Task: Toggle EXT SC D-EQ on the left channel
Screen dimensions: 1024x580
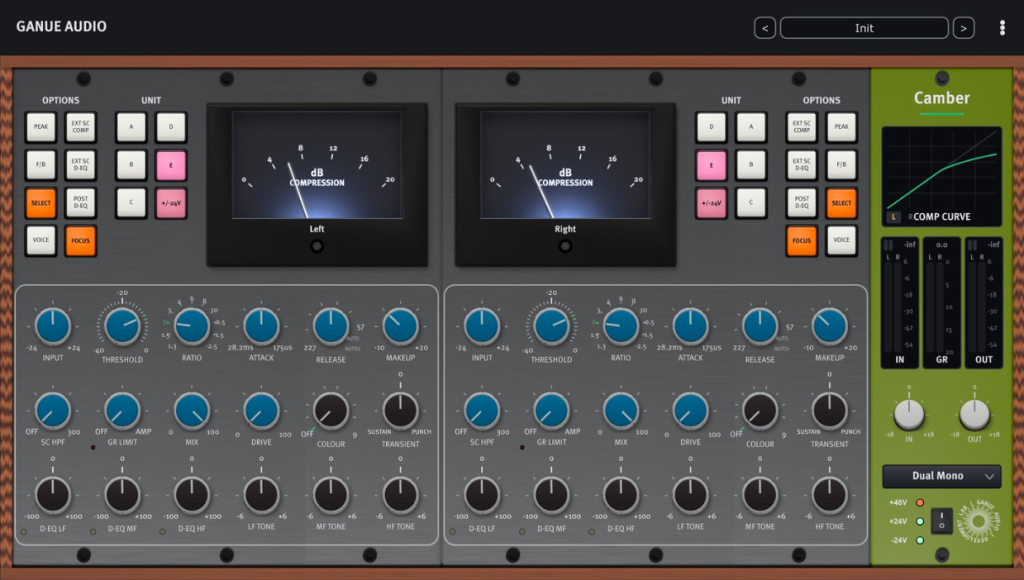Action: [x=80, y=165]
